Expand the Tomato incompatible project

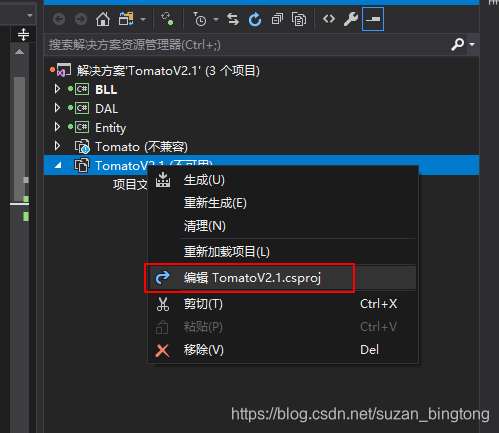point(57,146)
